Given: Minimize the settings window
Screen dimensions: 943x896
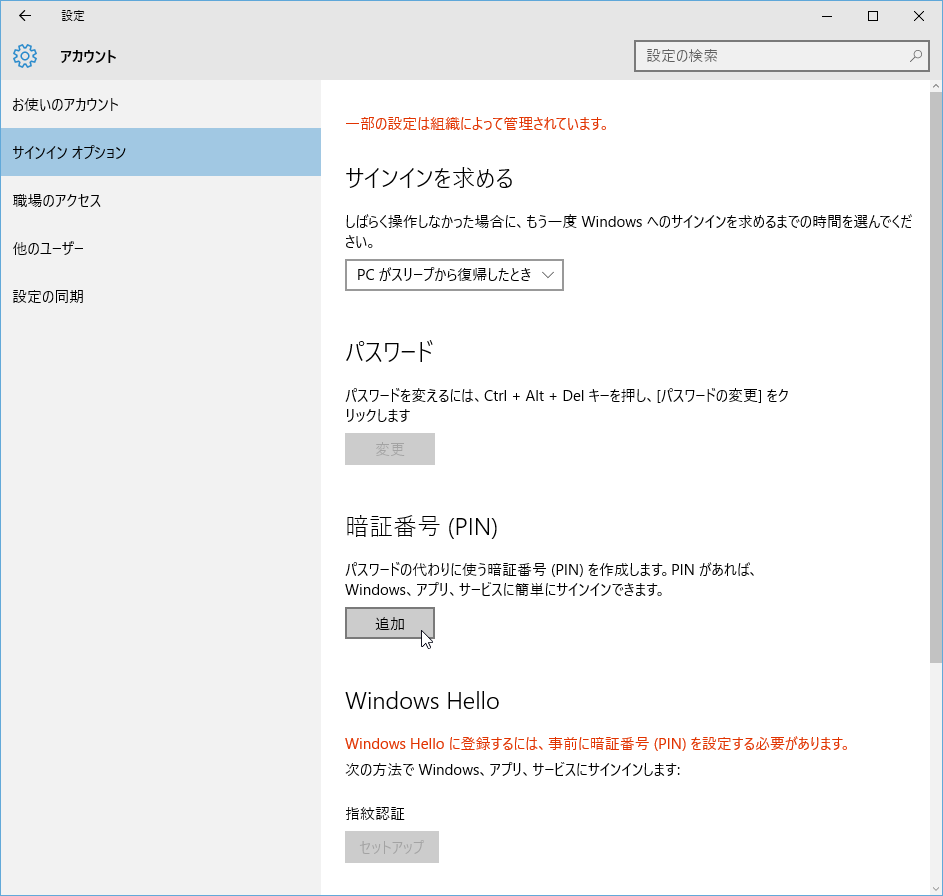Looking at the screenshot, I should click(x=827, y=16).
